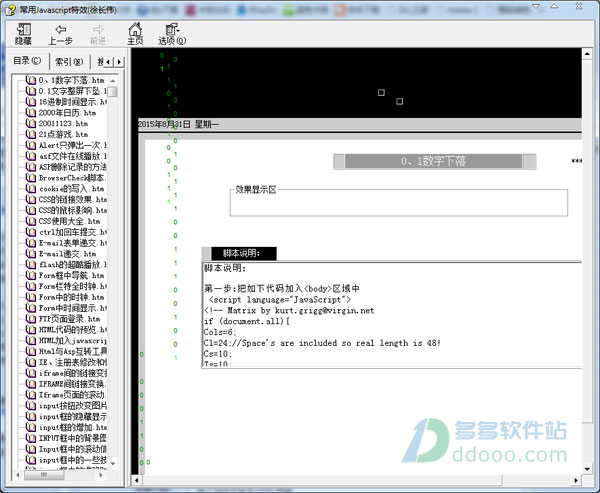This screenshot has width=600, height=493.
Task: Switch to the 索引(N) tab
Action: 69,62
